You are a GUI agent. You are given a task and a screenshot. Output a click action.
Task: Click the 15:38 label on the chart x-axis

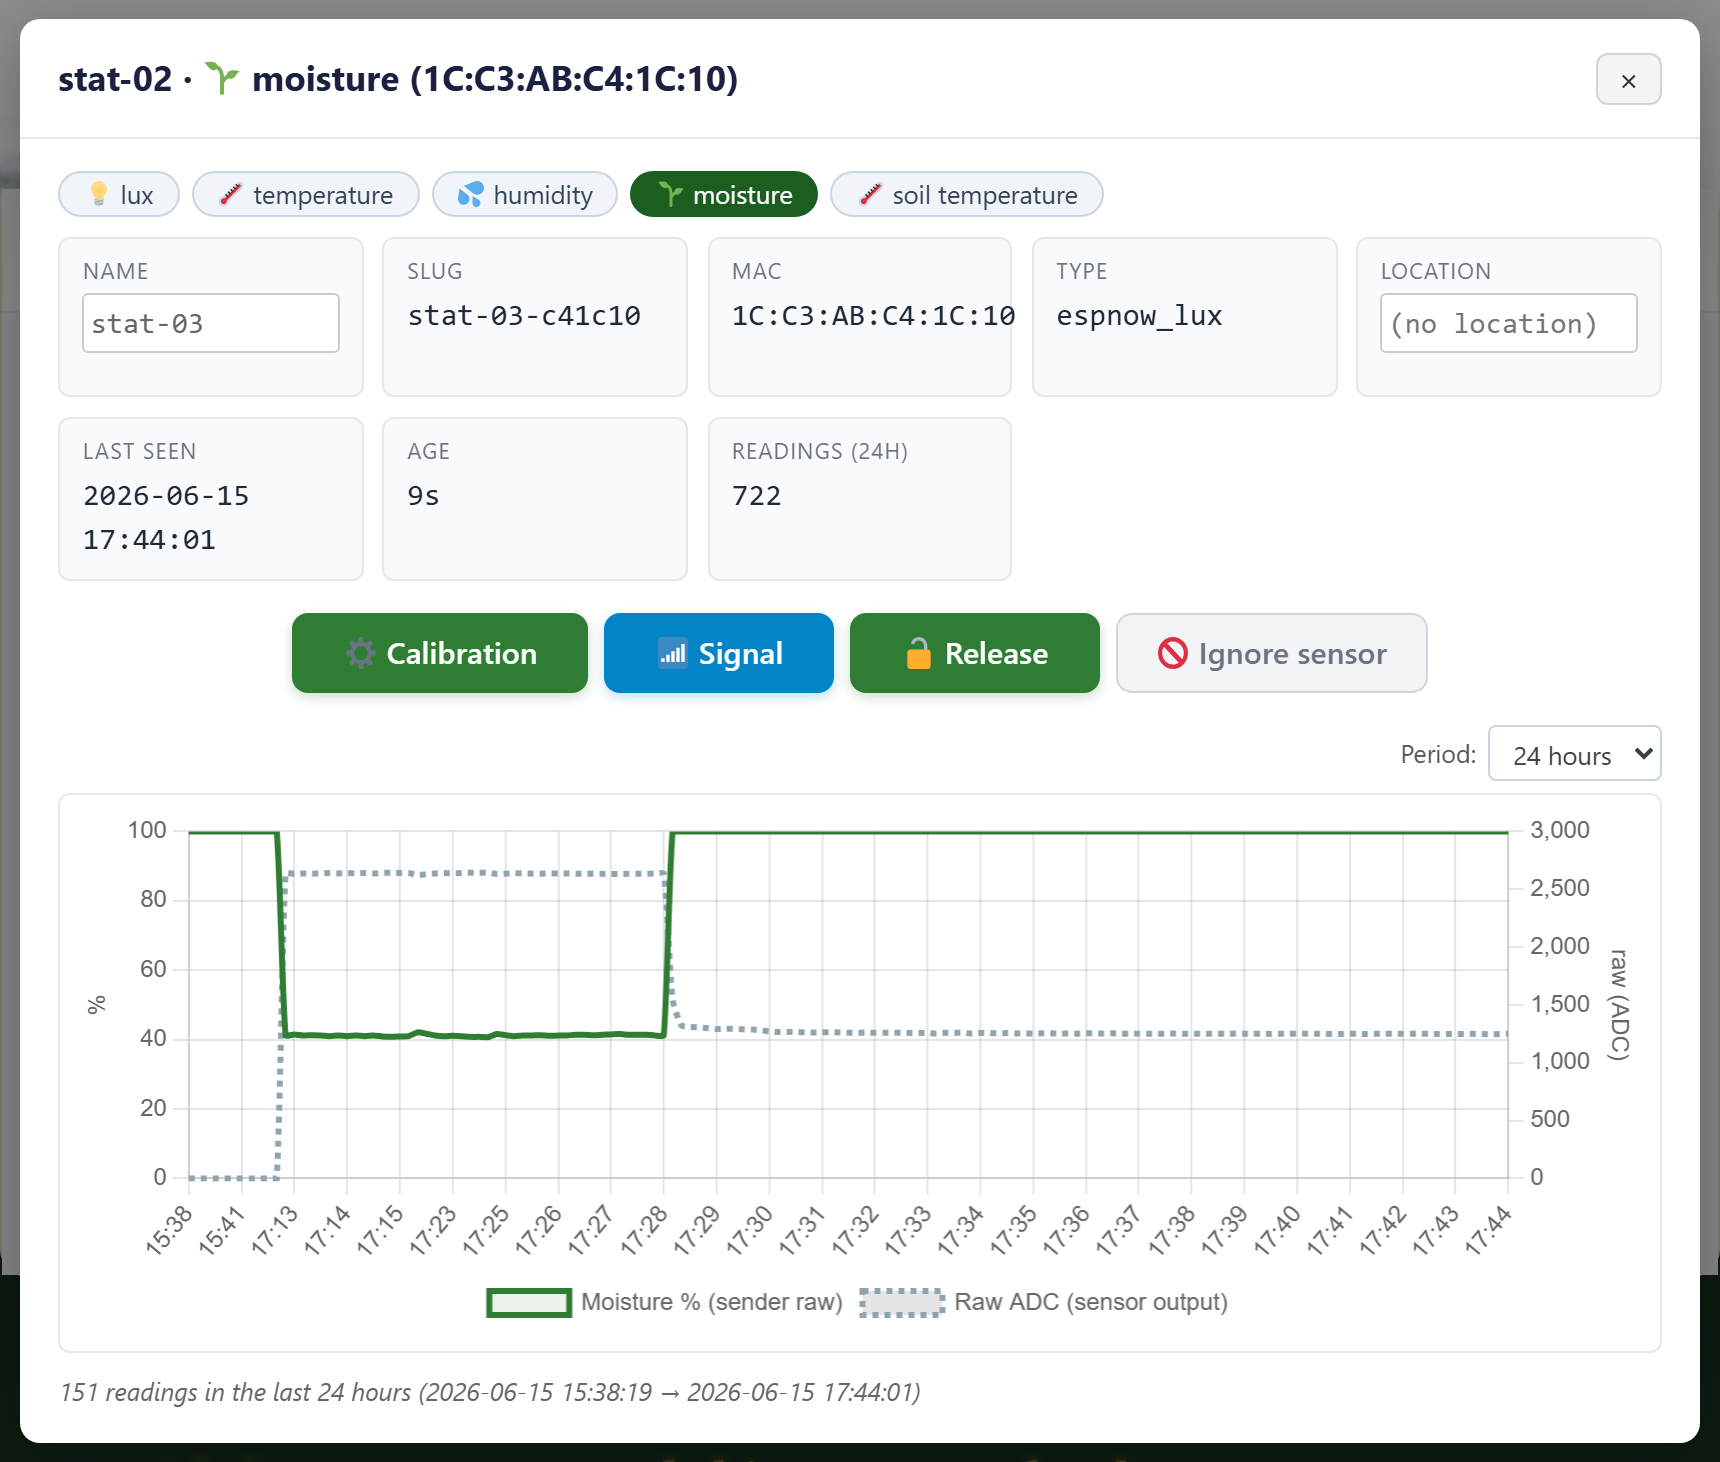(x=170, y=1229)
